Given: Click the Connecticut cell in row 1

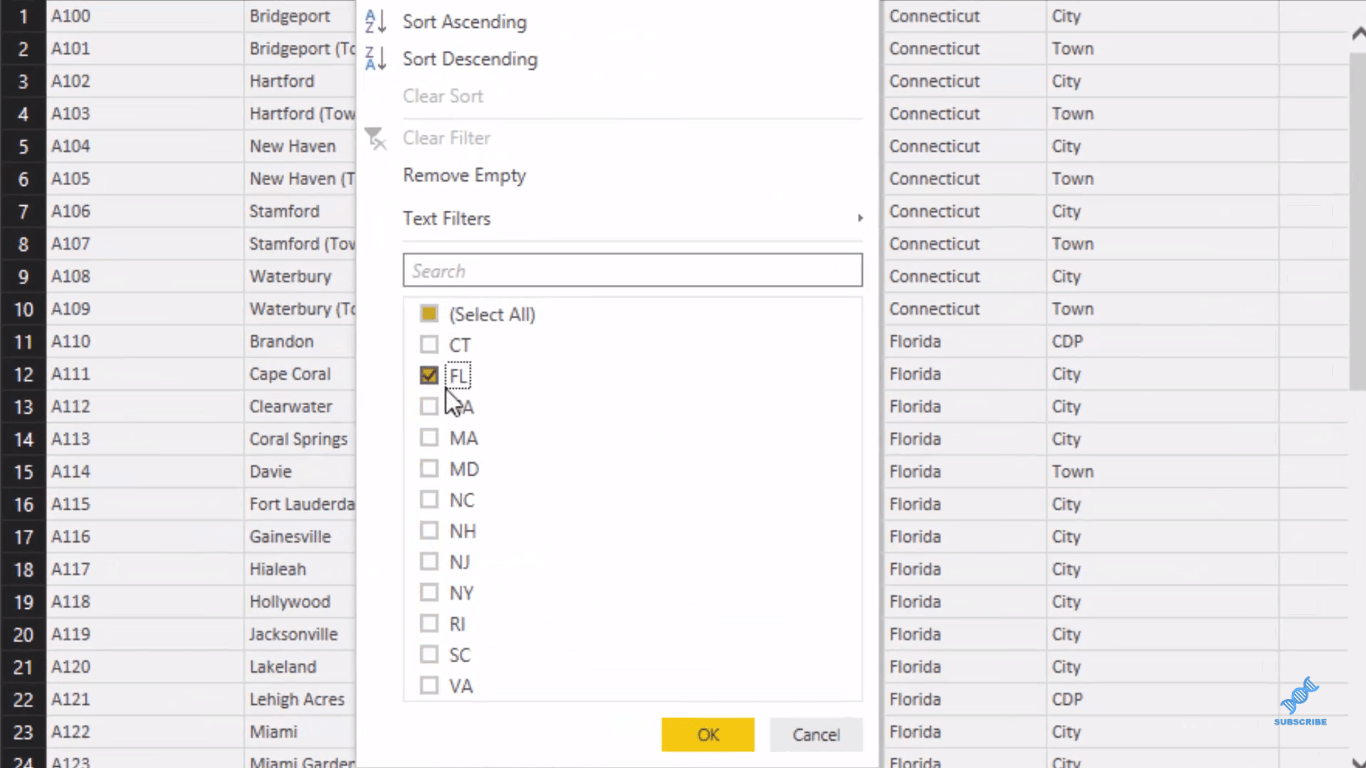Looking at the screenshot, I should pyautogui.click(x=965, y=16).
